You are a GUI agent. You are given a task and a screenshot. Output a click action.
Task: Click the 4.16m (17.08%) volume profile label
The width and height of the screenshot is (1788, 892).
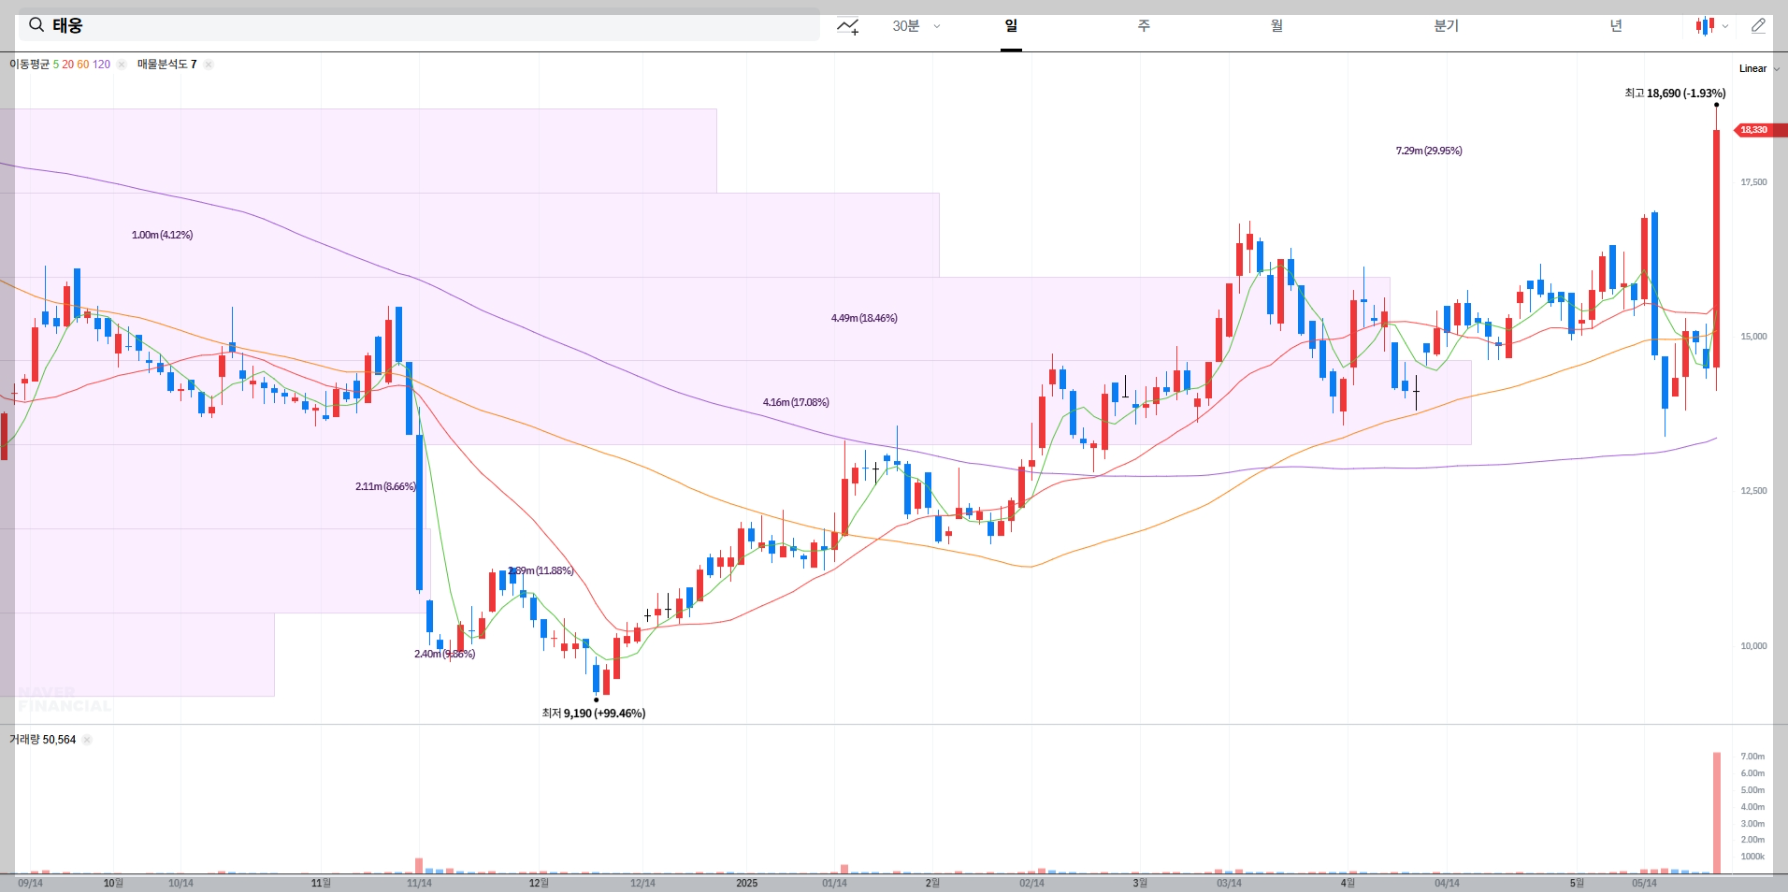point(796,402)
